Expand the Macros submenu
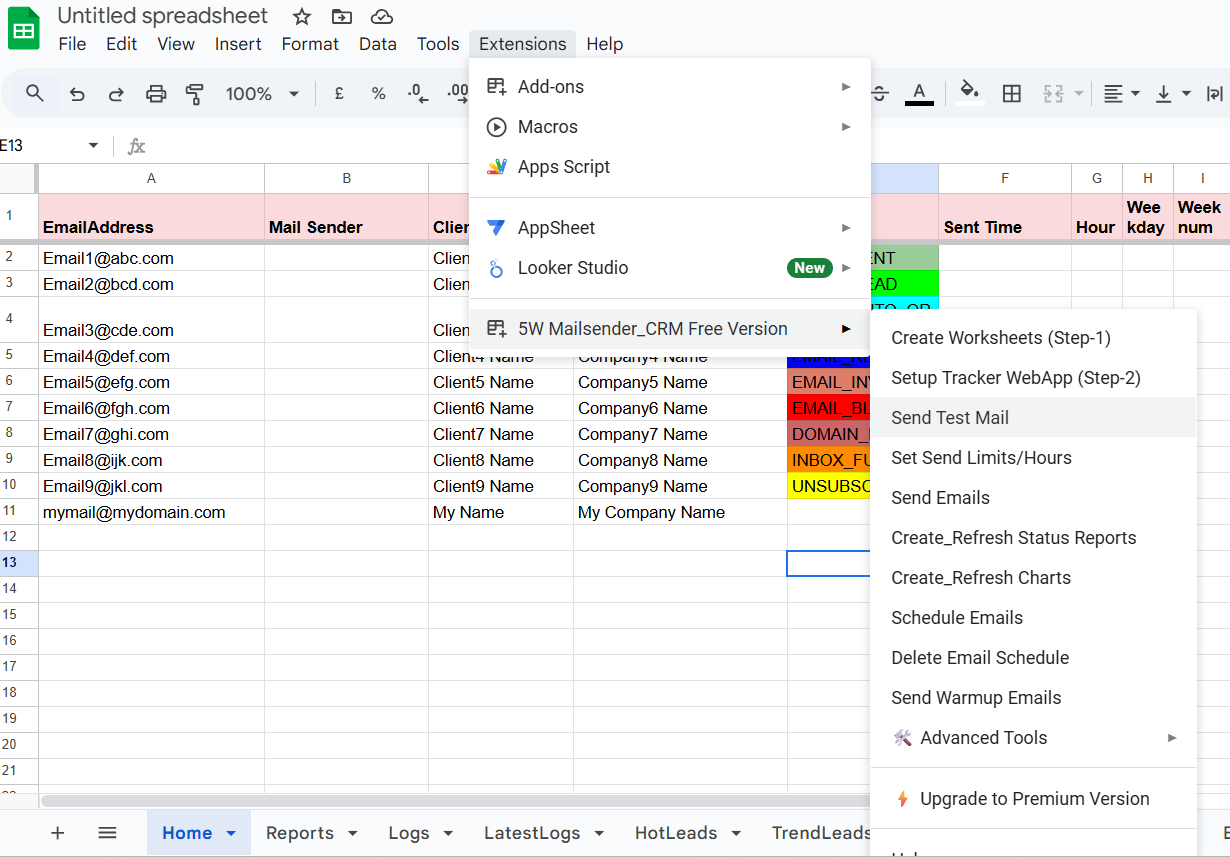The image size is (1230, 857). pos(670,127)
